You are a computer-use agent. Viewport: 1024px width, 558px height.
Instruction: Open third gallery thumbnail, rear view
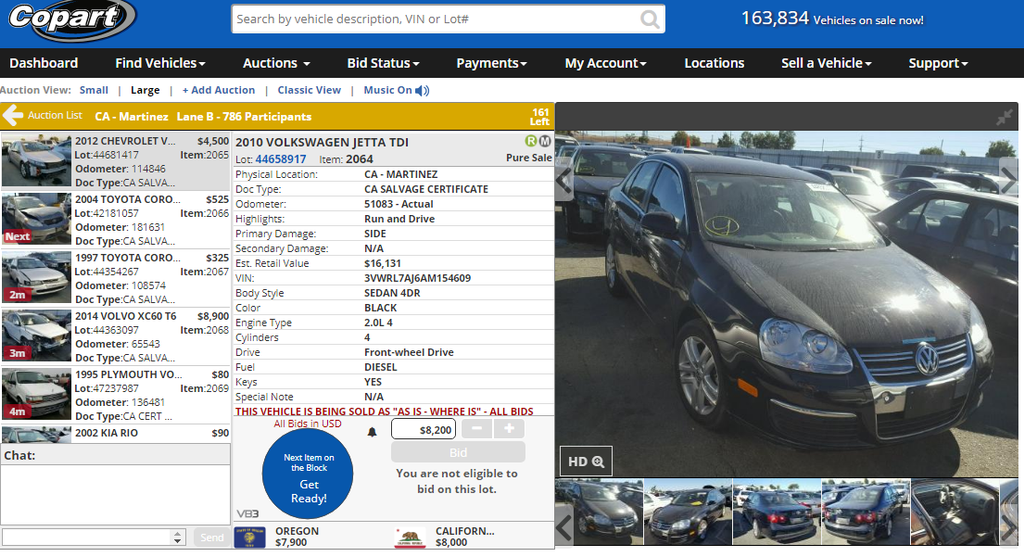[776, 512]
